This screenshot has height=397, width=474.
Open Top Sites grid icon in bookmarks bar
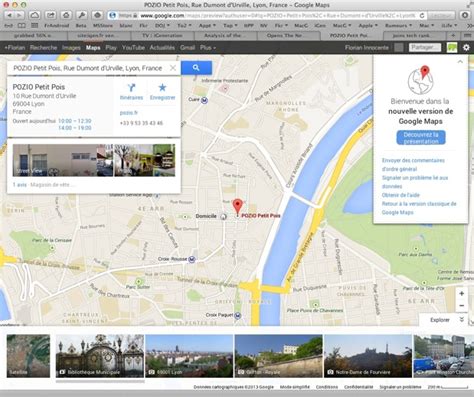(x=34, y=25)
